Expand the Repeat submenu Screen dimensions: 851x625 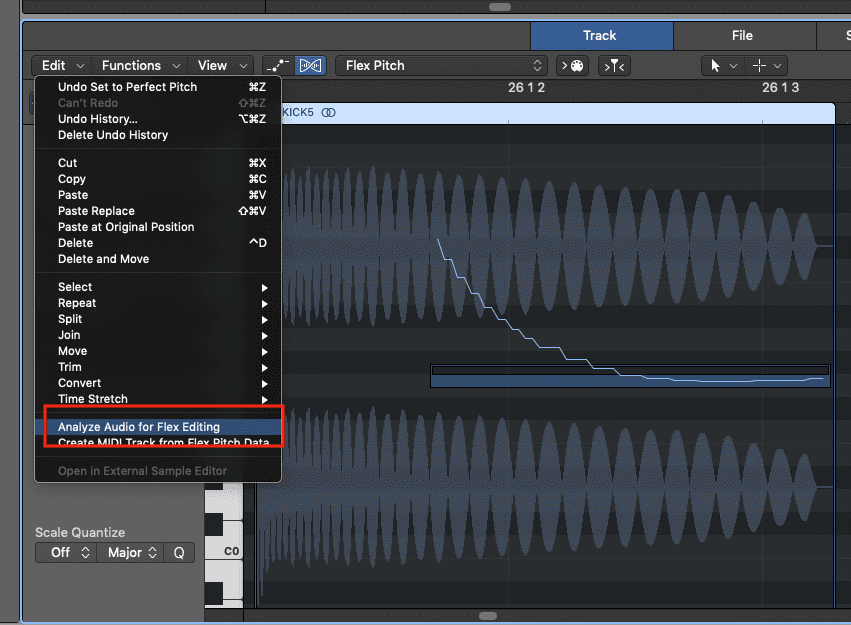tap(158, 303)
